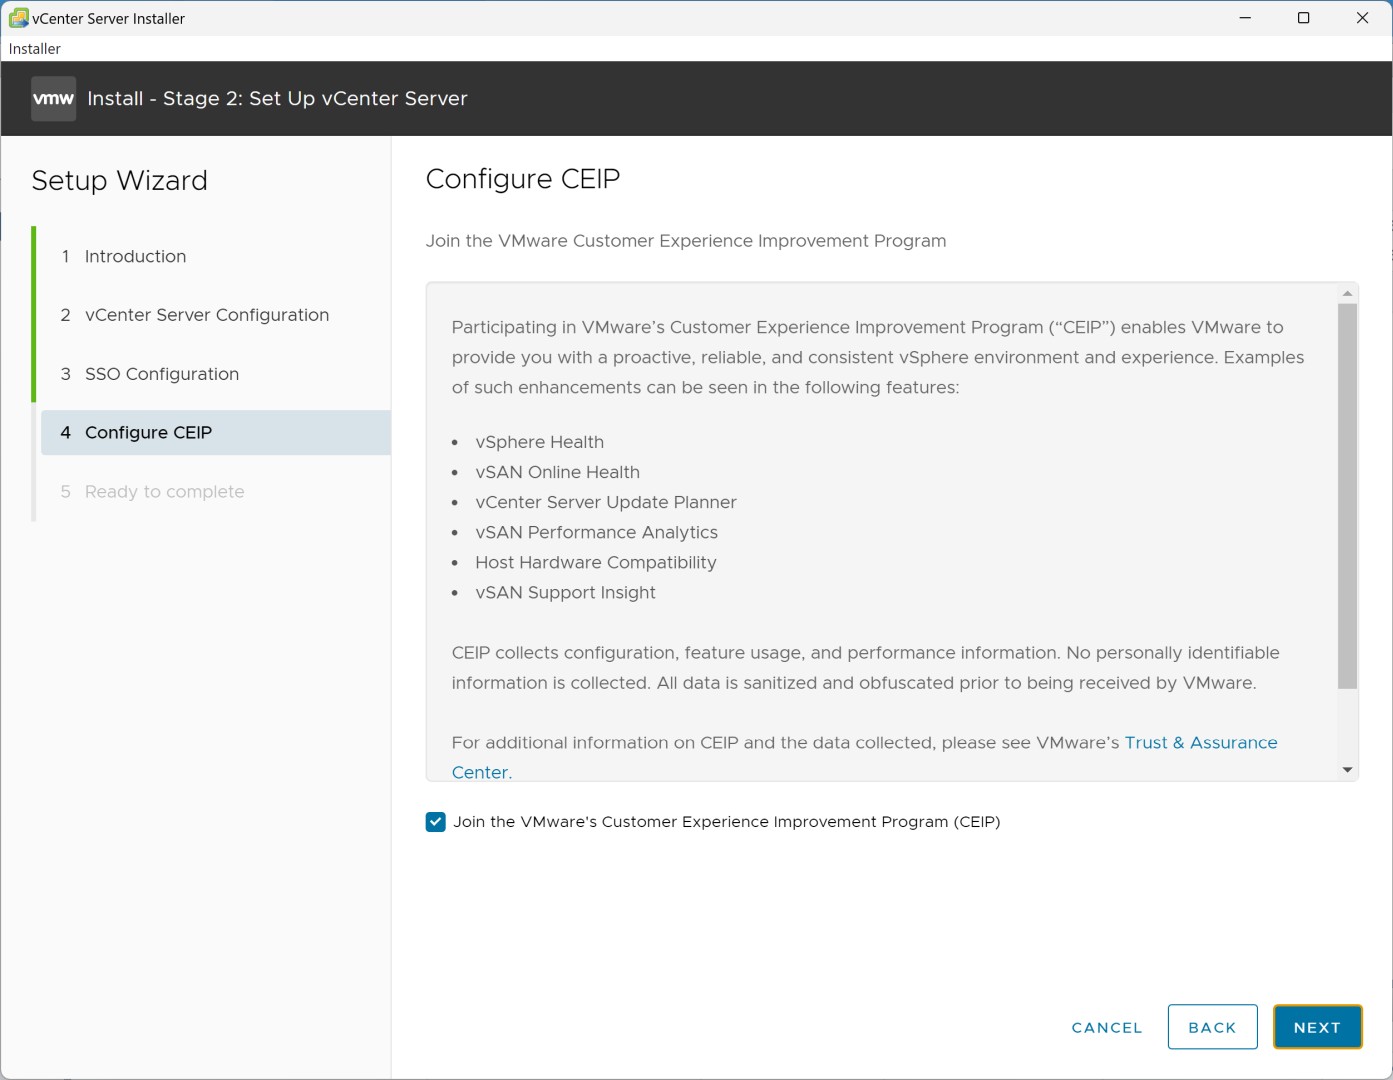1393x1080 pixels.
Task: Click the NEXT button
Action: (x=1317, y=1027)
